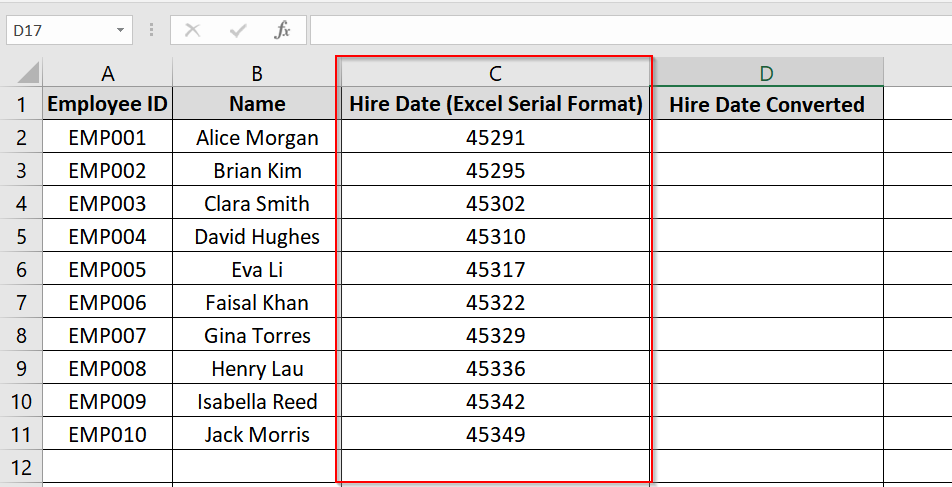This screenshot has width=952, height=487.
Task: Select cell containing EMP005
Action: click(x=107, y=268)
